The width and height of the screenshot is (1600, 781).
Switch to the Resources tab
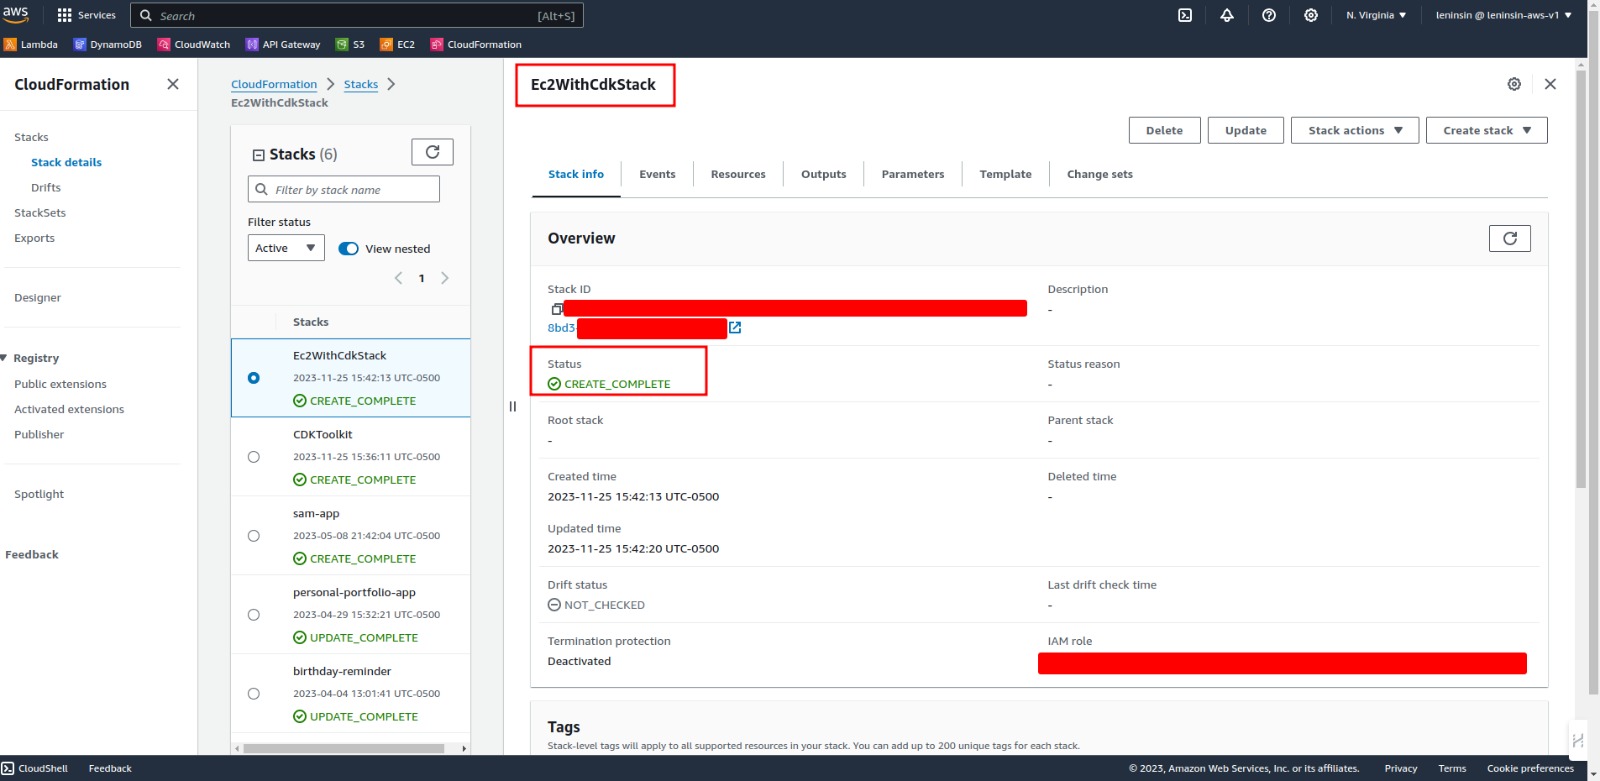click(738, 174)
